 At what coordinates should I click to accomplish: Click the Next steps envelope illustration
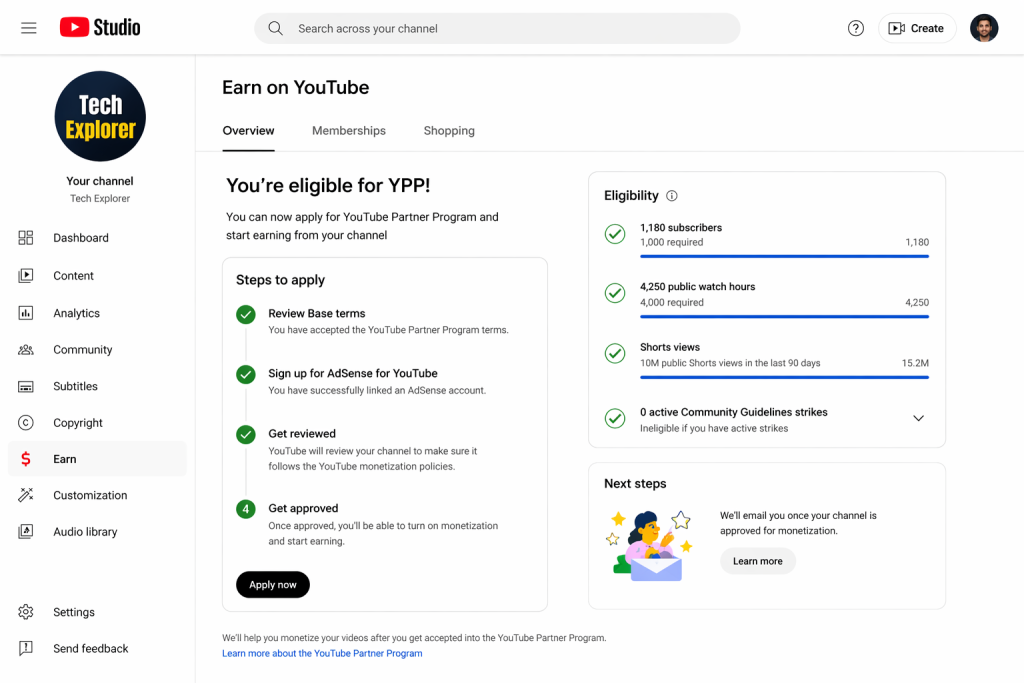[649, 546]
